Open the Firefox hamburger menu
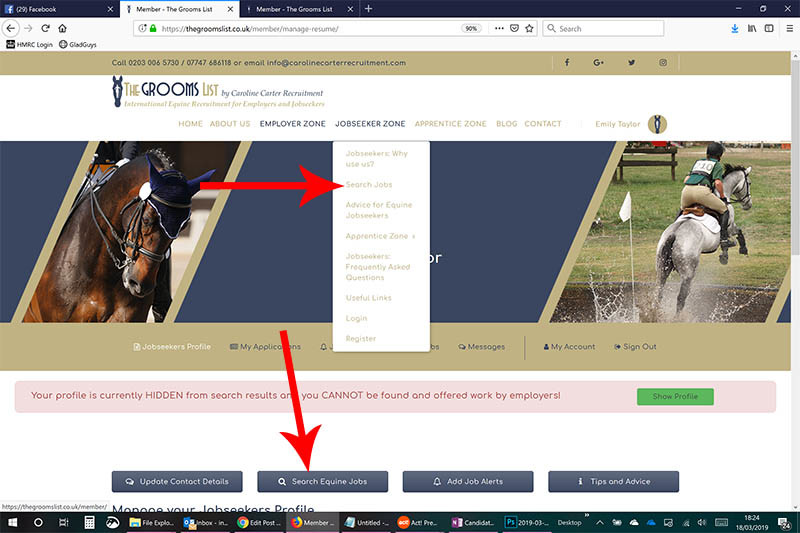This screenshot has width=800, height=533. (789, 29)
